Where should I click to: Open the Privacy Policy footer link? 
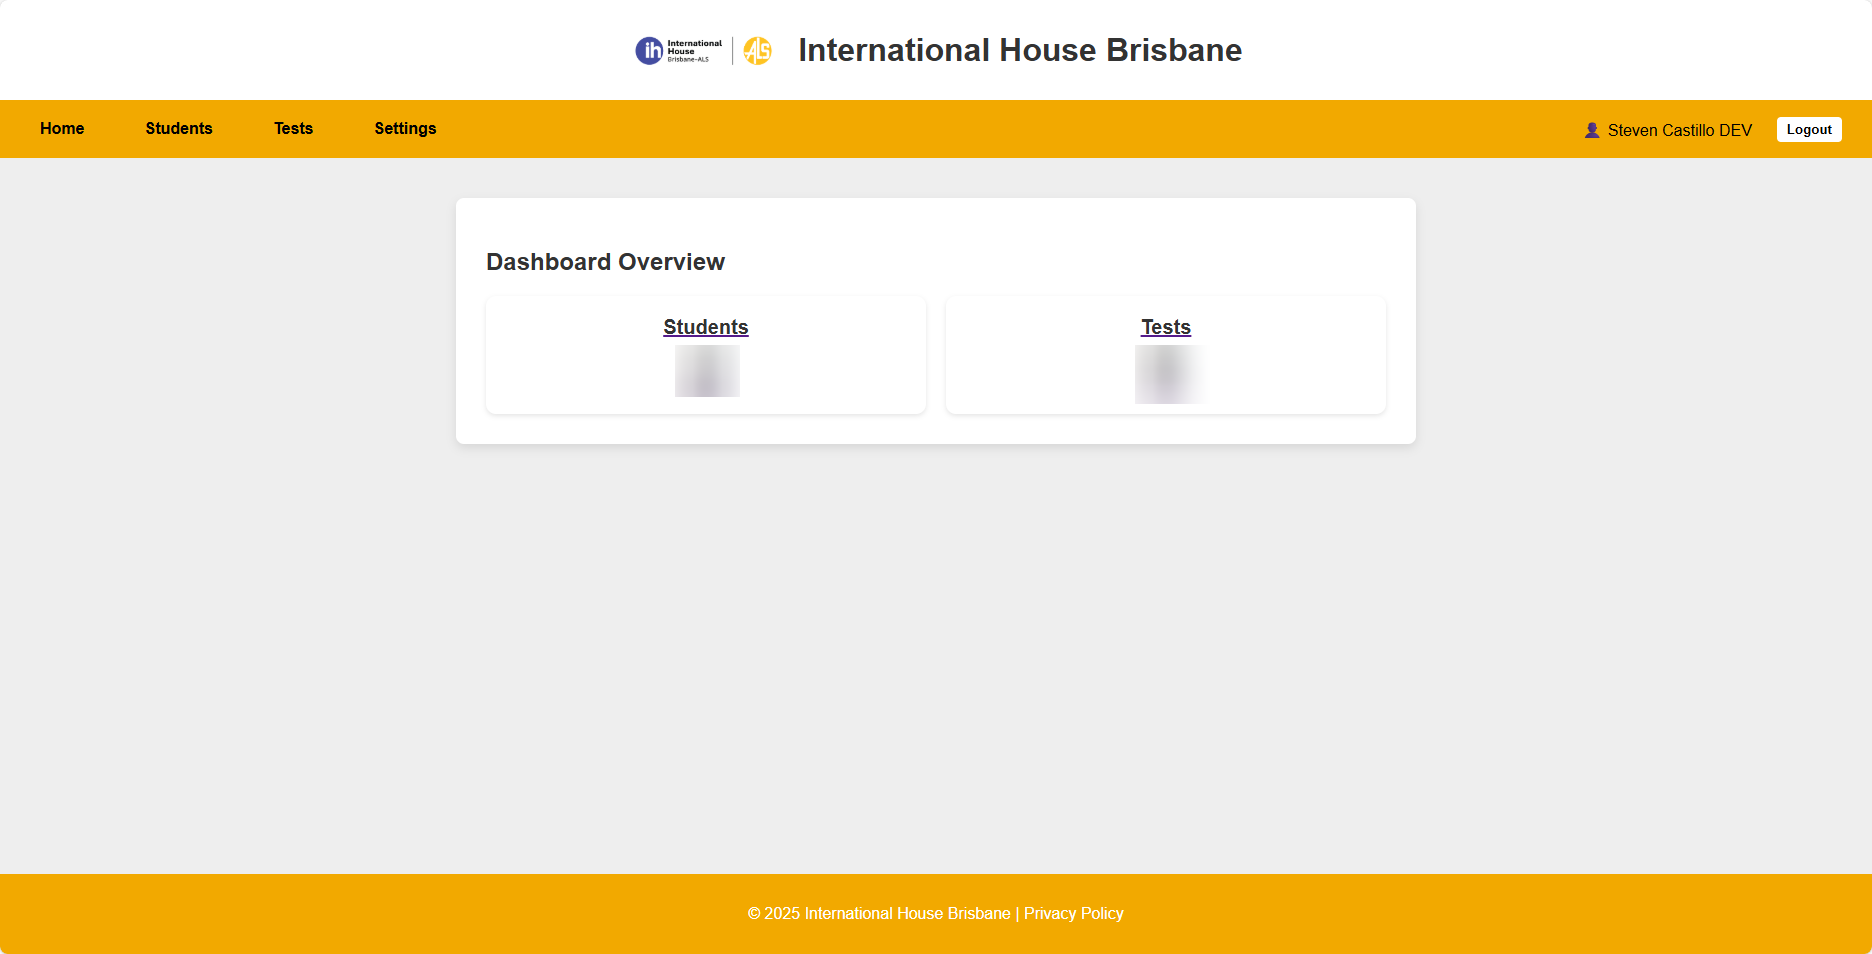point(1073,913)
